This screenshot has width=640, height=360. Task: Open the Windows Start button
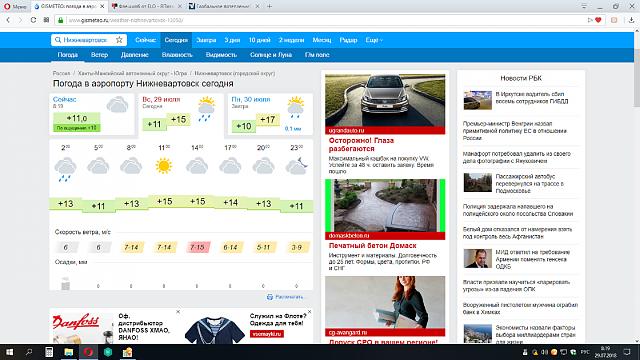[x=9, y=352]
